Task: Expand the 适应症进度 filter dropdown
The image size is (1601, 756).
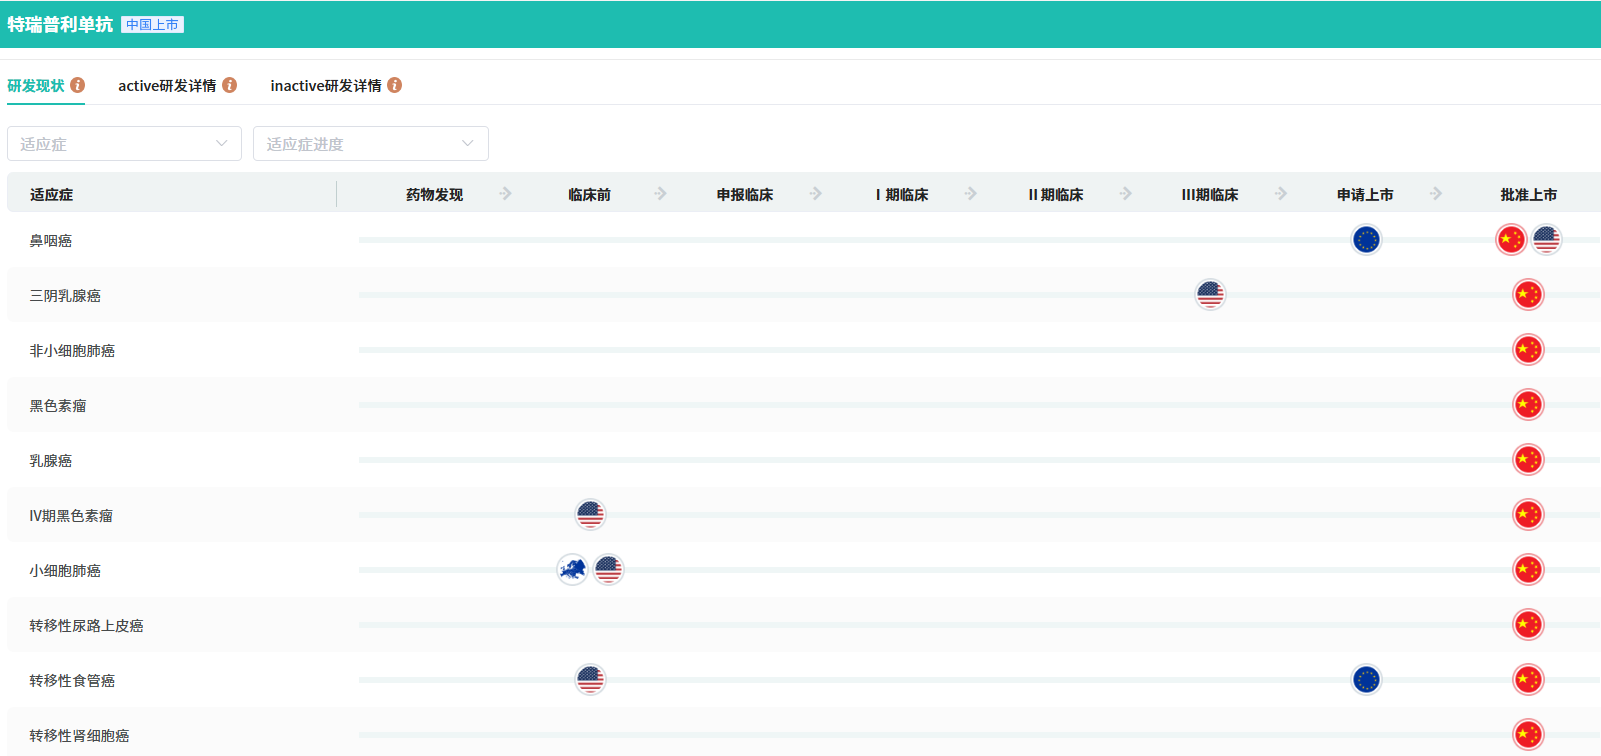Action: pos(371,143)
